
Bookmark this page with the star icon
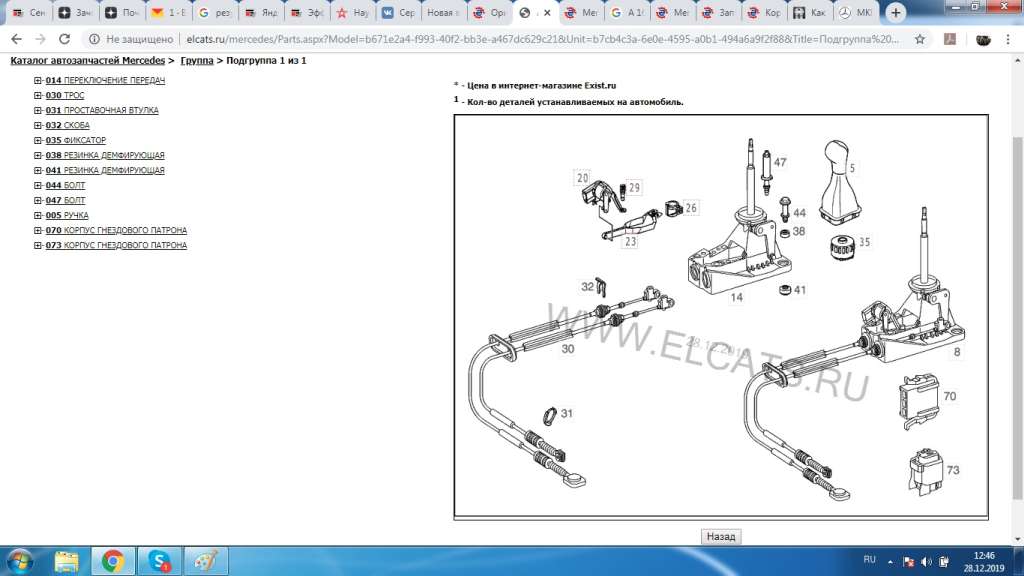point(919,40)
